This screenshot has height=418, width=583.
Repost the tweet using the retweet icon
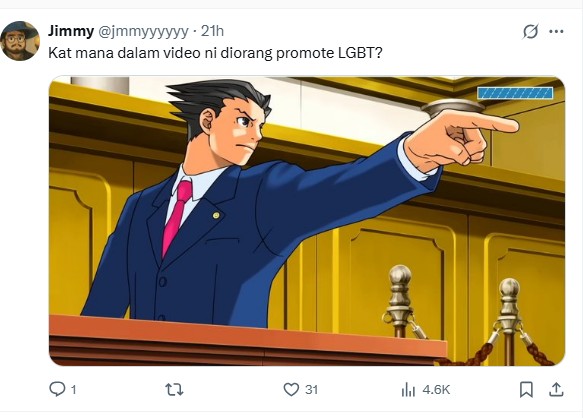pyautogui.click(x=174, y=390)
